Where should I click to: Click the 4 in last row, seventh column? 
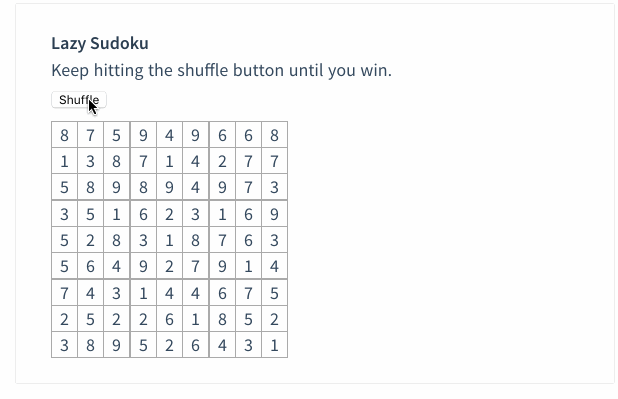(222, 345)
